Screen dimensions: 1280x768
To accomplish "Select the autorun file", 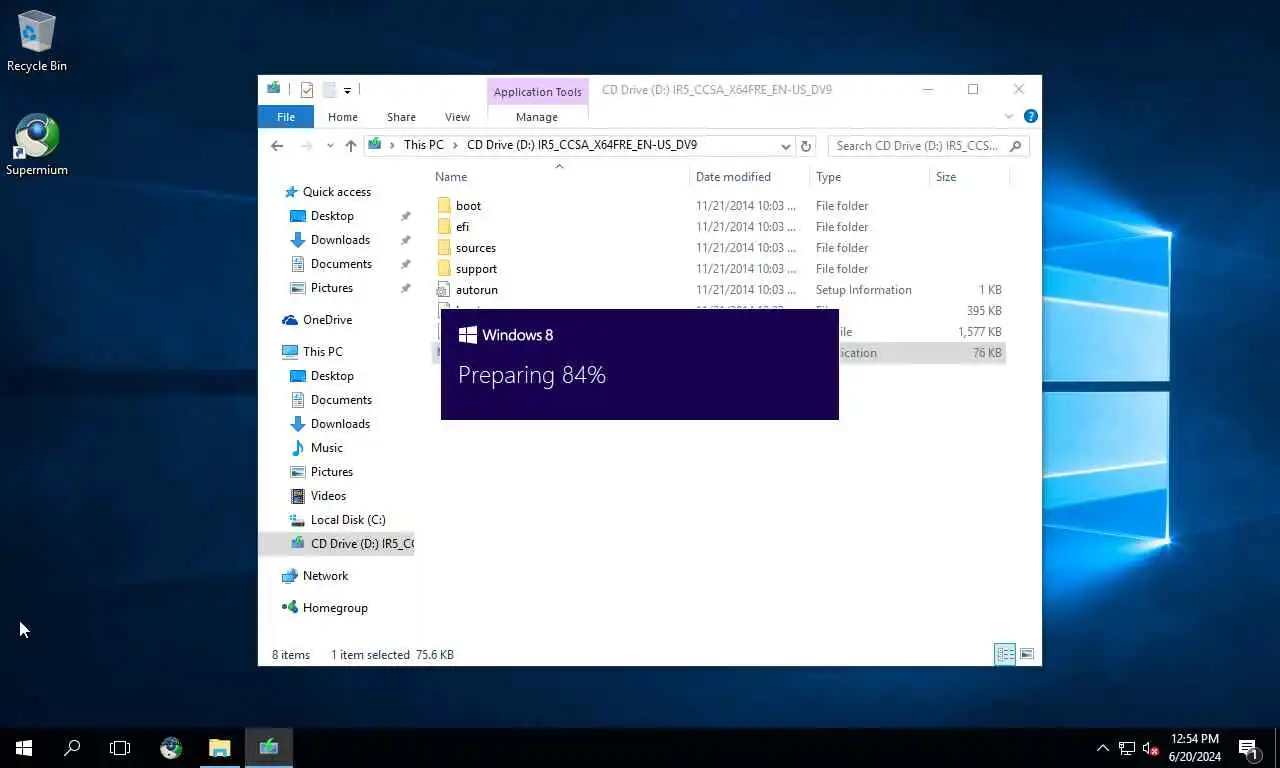I will point(476,290).
